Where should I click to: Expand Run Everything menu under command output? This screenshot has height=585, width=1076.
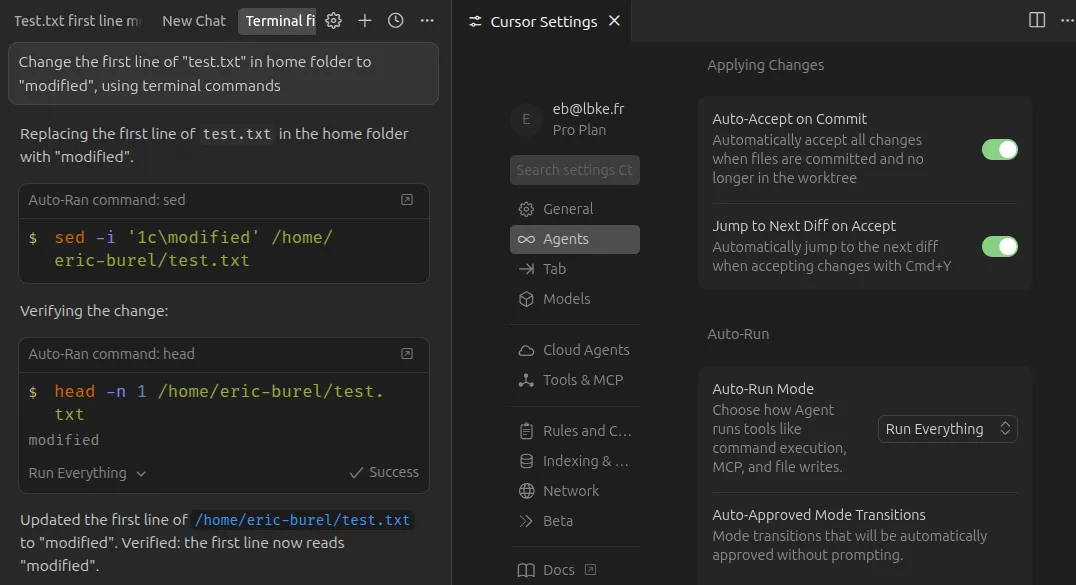tap(87, 473)
